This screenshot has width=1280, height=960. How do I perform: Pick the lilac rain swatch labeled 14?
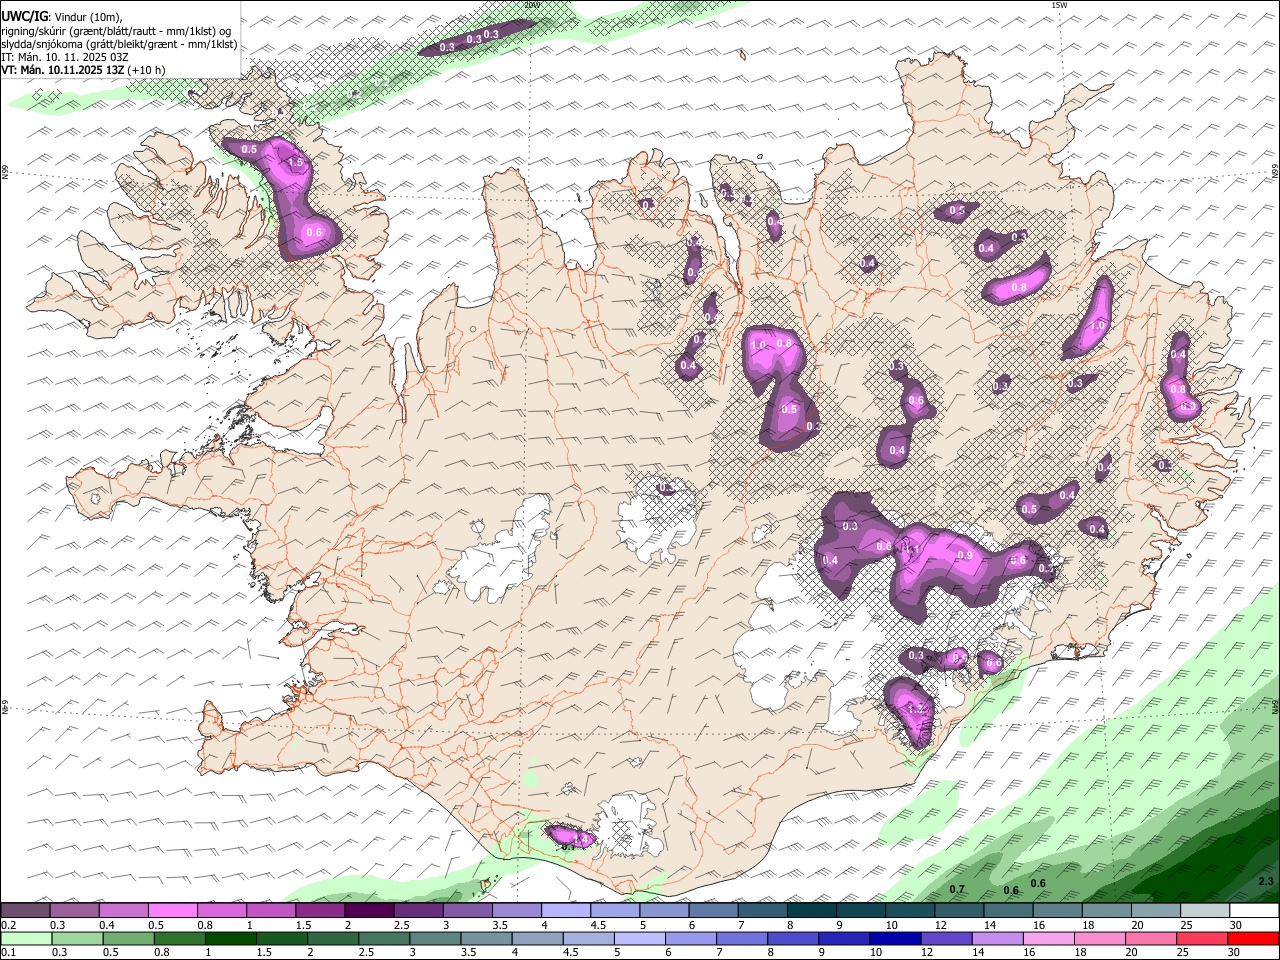(x=997, y=938)
